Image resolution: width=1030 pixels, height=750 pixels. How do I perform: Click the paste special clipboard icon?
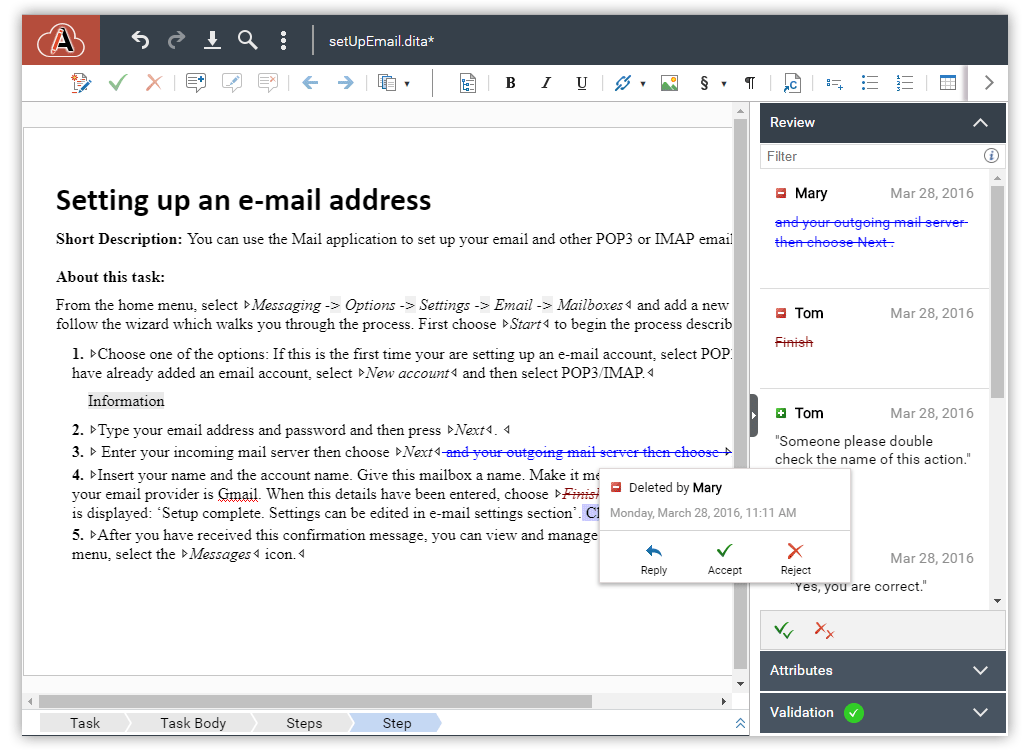point(387,83)
